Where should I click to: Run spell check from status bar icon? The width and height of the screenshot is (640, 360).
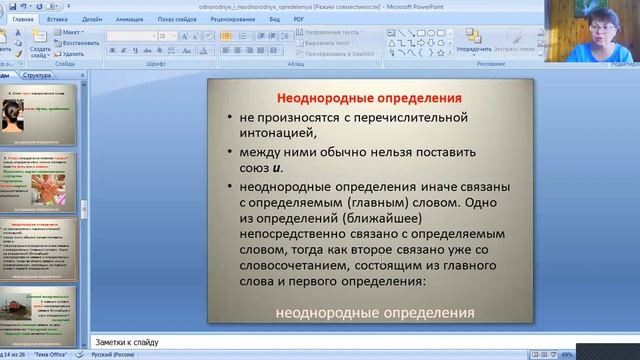[x=80, y=355]
